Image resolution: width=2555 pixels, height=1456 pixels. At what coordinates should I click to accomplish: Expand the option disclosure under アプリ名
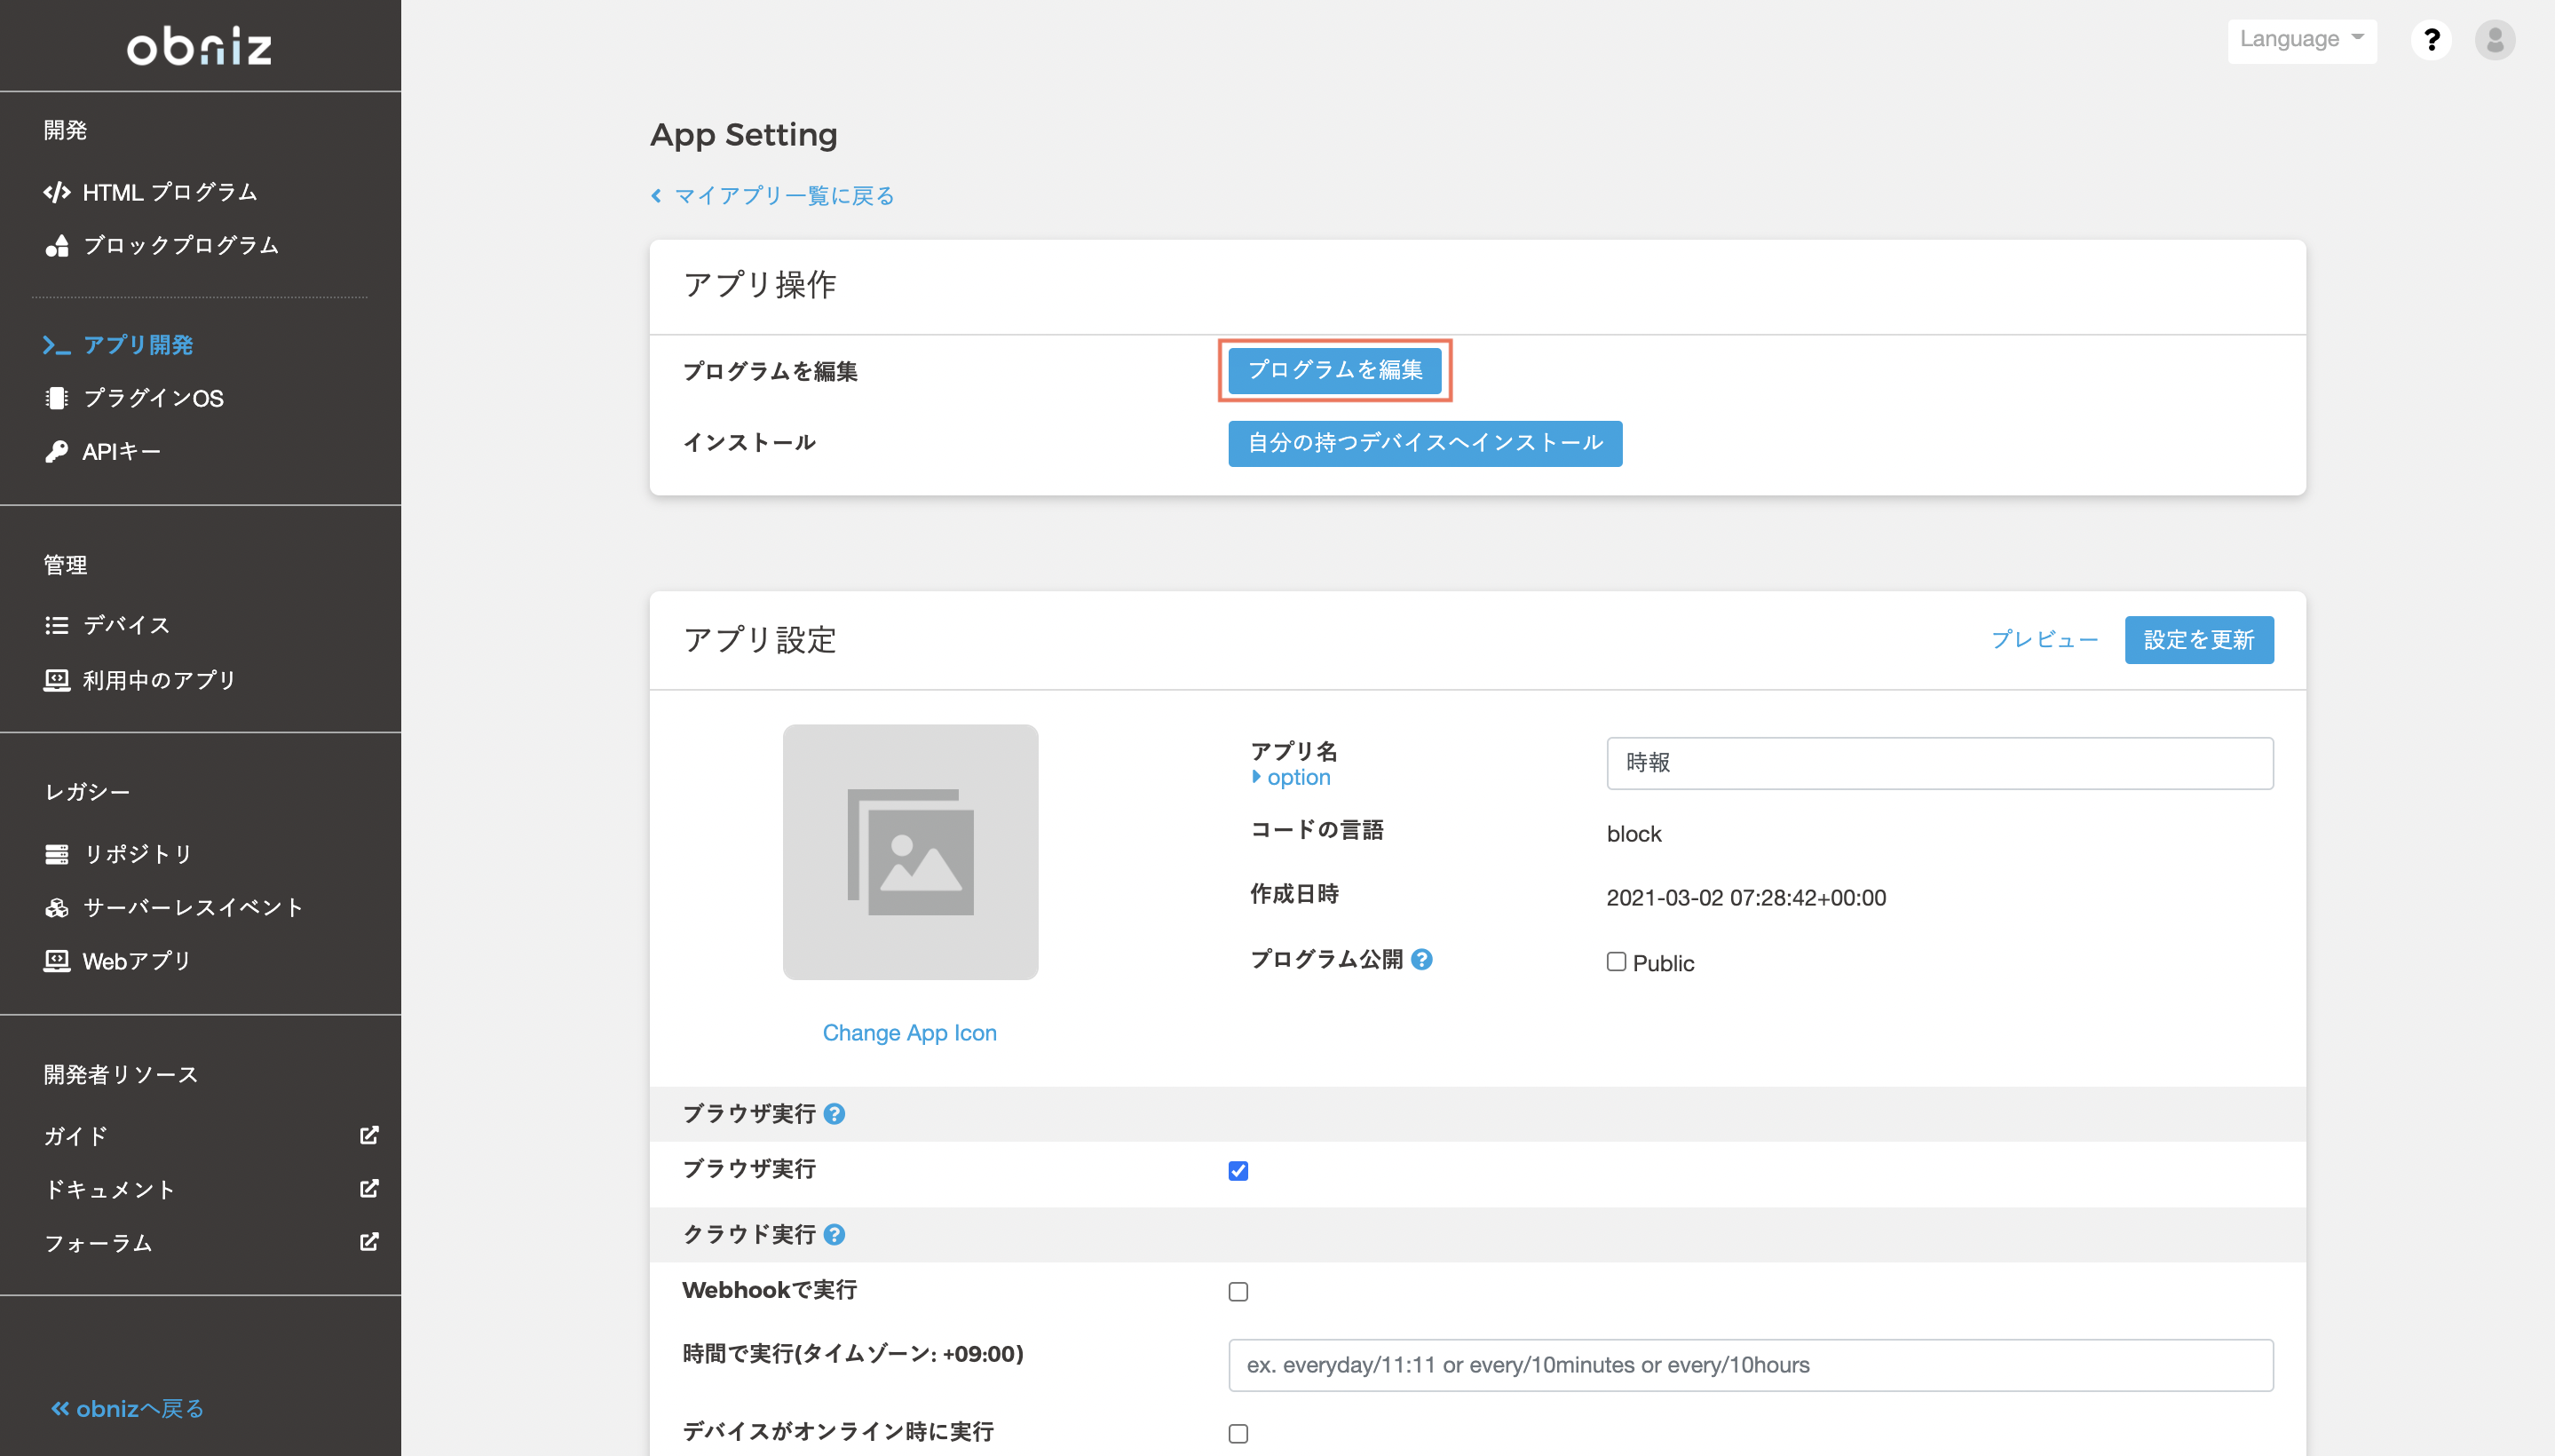click(1290, 777)
